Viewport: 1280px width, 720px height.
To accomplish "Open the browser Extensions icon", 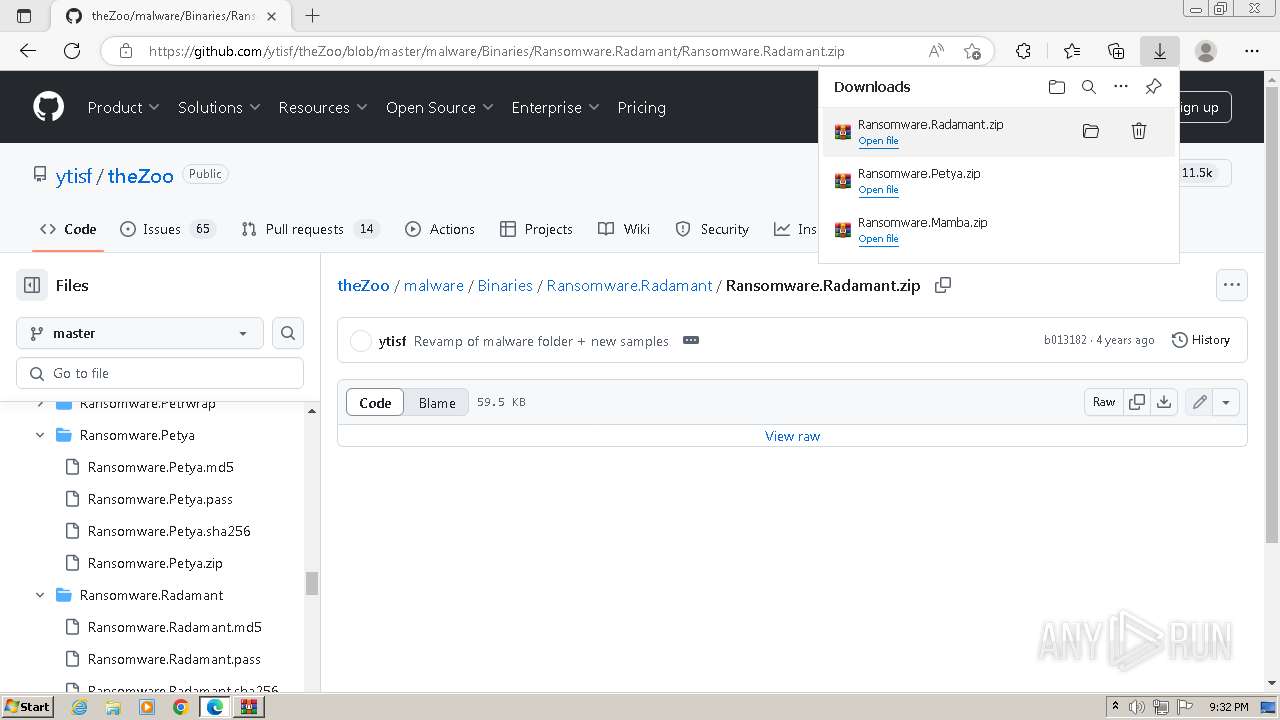I will tap(1023, 51).
